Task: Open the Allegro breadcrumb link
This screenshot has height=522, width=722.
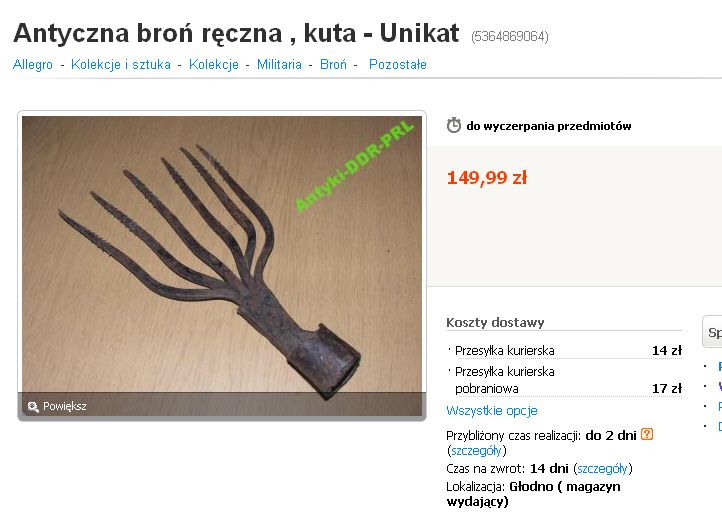Action: point(33,64)
